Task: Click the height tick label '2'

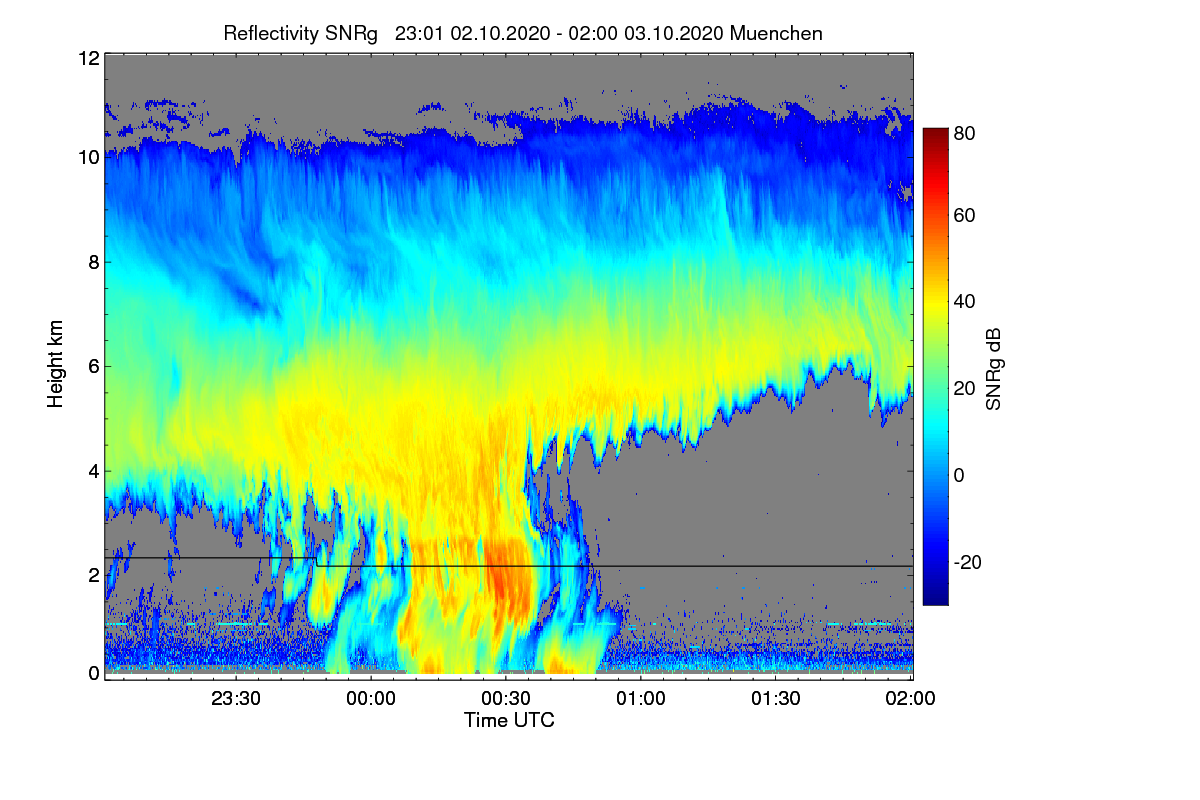Action: 93,574
